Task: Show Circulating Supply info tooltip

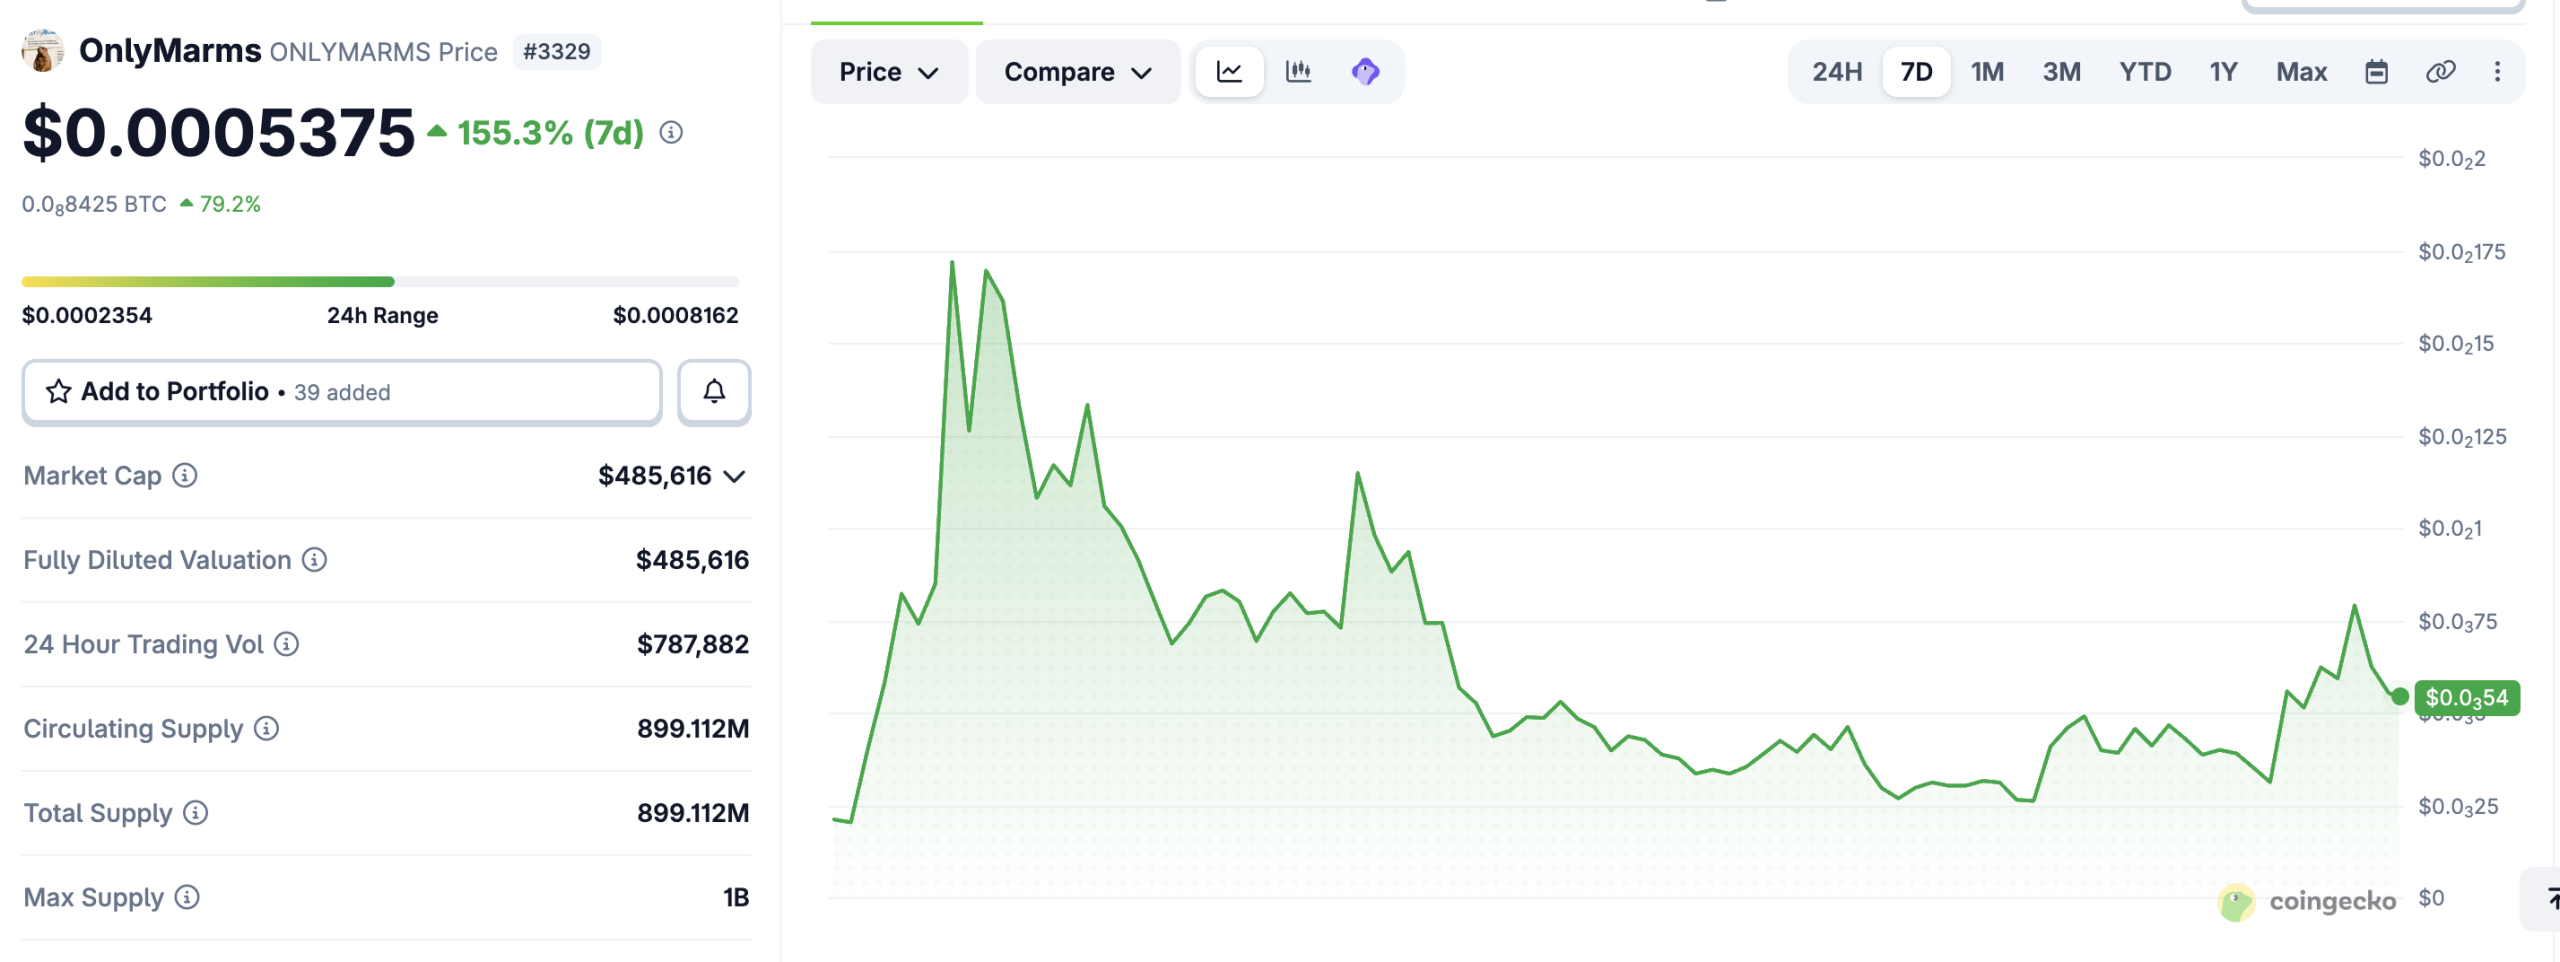Action: point(267,729)
